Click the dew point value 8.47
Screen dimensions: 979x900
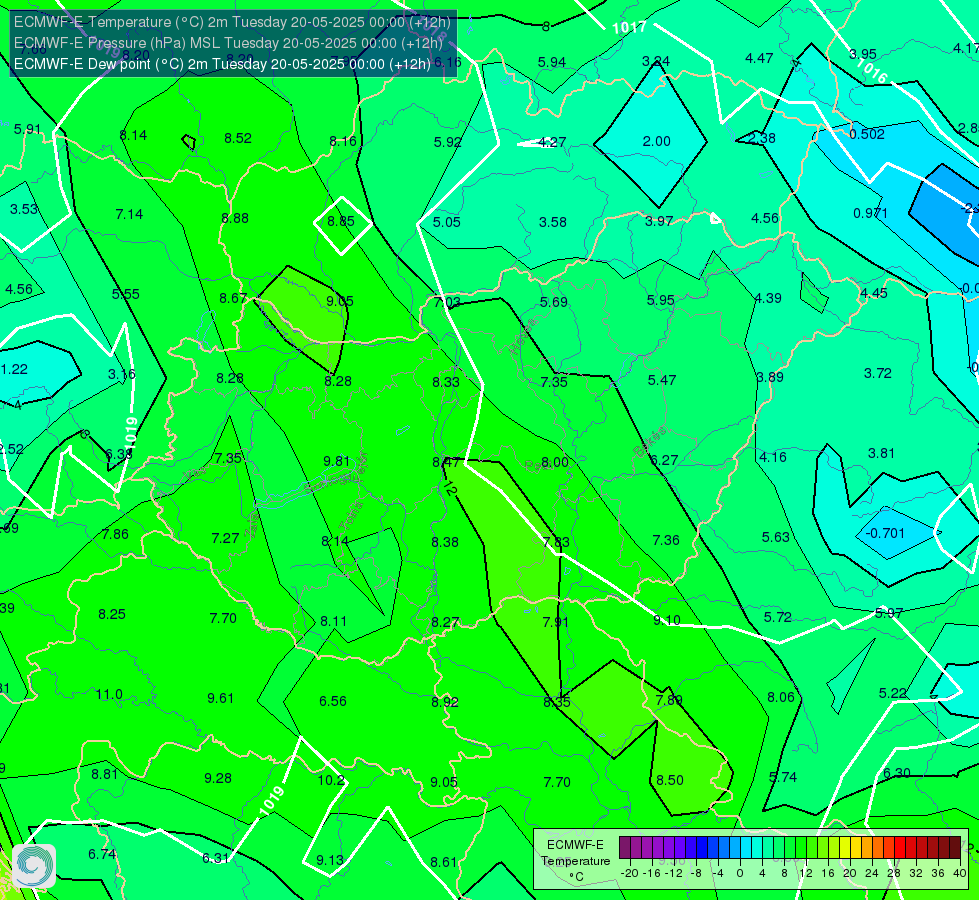(x=446, y=463)
